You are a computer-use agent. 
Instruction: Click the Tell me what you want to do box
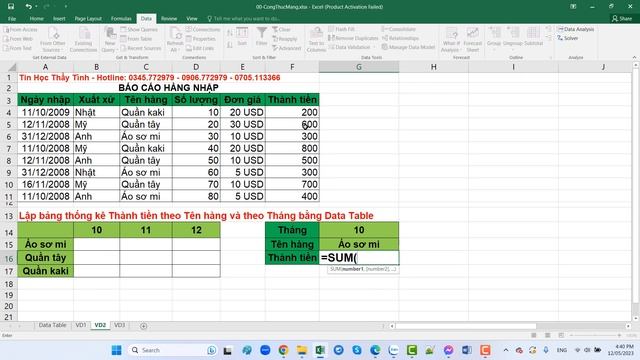[243, 18]
